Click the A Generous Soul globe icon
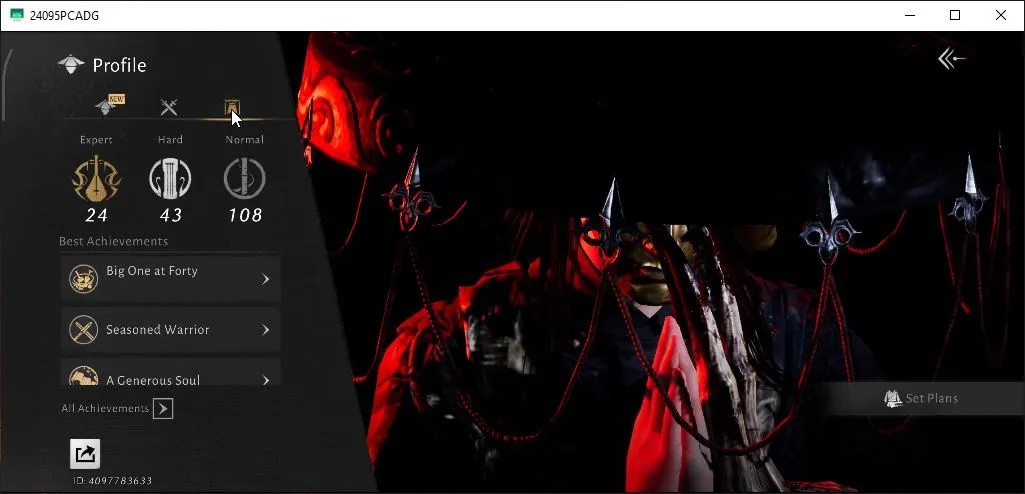The width and height of the screenshot is (1025, 494). pos(84,375)
